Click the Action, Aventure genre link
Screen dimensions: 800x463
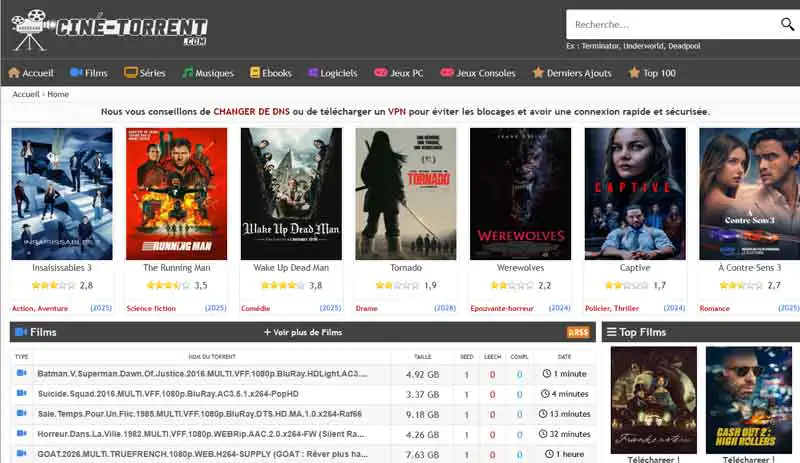click(x=40, y=308)
